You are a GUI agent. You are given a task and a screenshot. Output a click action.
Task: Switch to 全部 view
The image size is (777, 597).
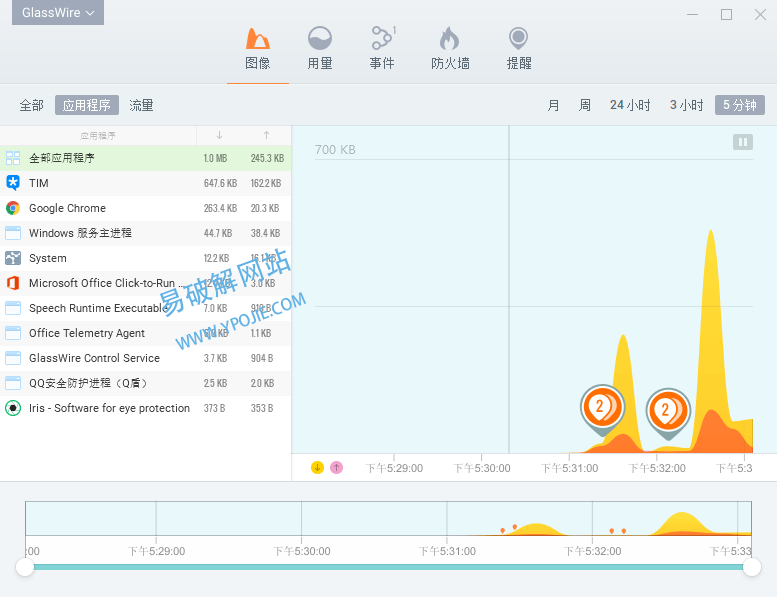[32, 105]
